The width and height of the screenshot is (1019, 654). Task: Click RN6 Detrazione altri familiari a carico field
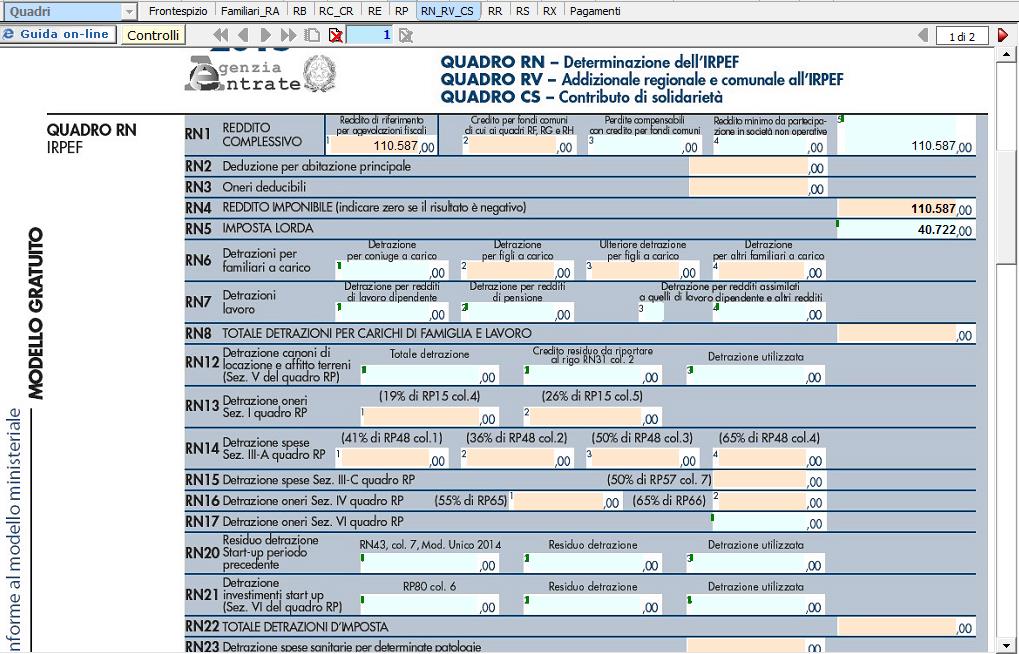[x=769, y=271]
